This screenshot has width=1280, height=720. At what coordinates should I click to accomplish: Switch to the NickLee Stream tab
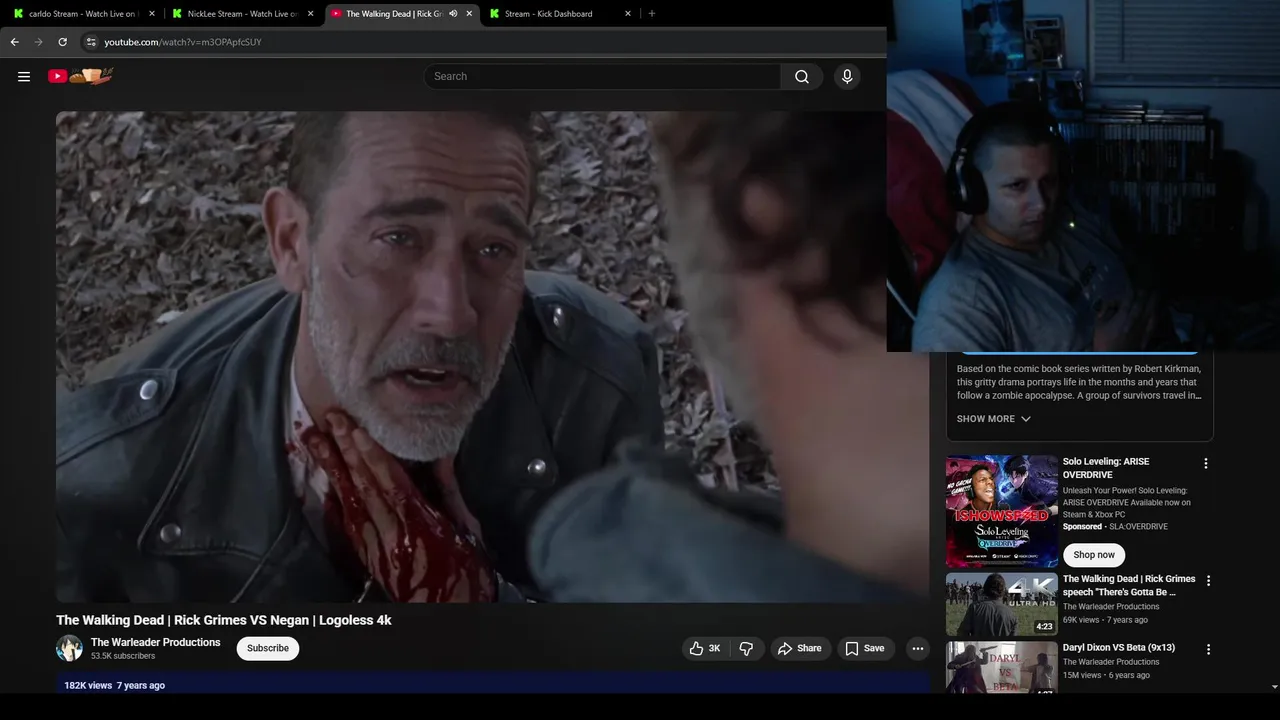pos(242,14)
